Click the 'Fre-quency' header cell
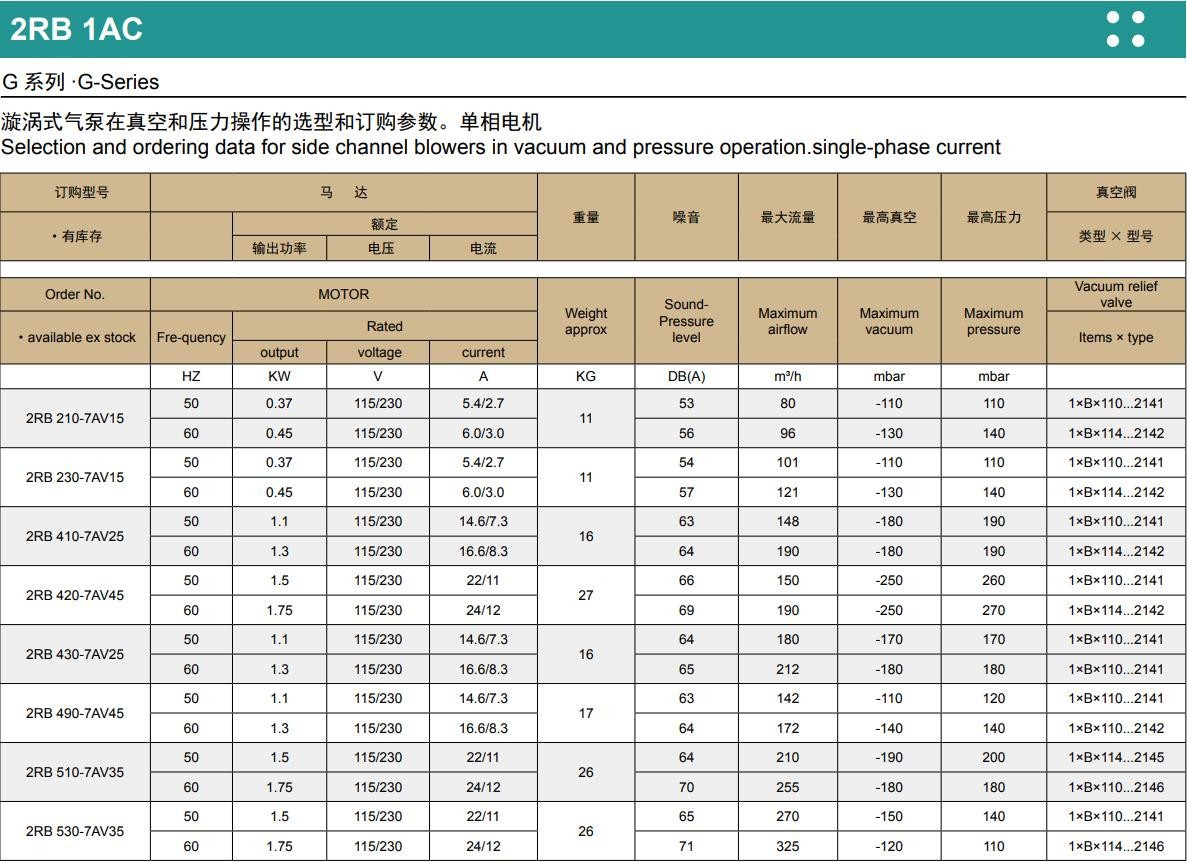This screenshot has height=863, width=1187. point(191,338)
